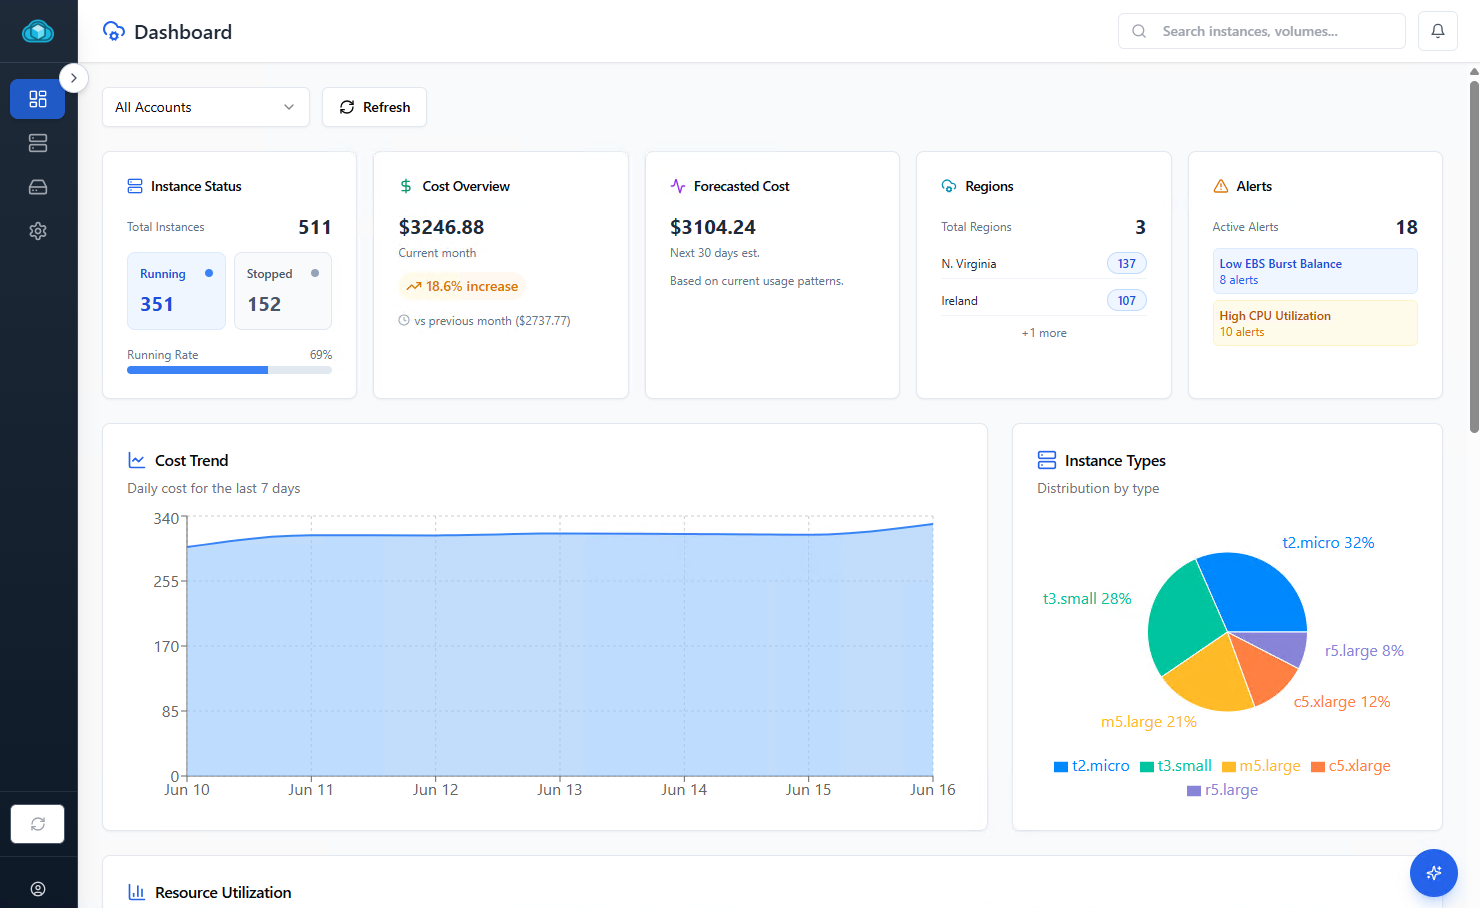Open the Instances section in the sidebar
Screen dimensions: 1480x908
(38, 143)
